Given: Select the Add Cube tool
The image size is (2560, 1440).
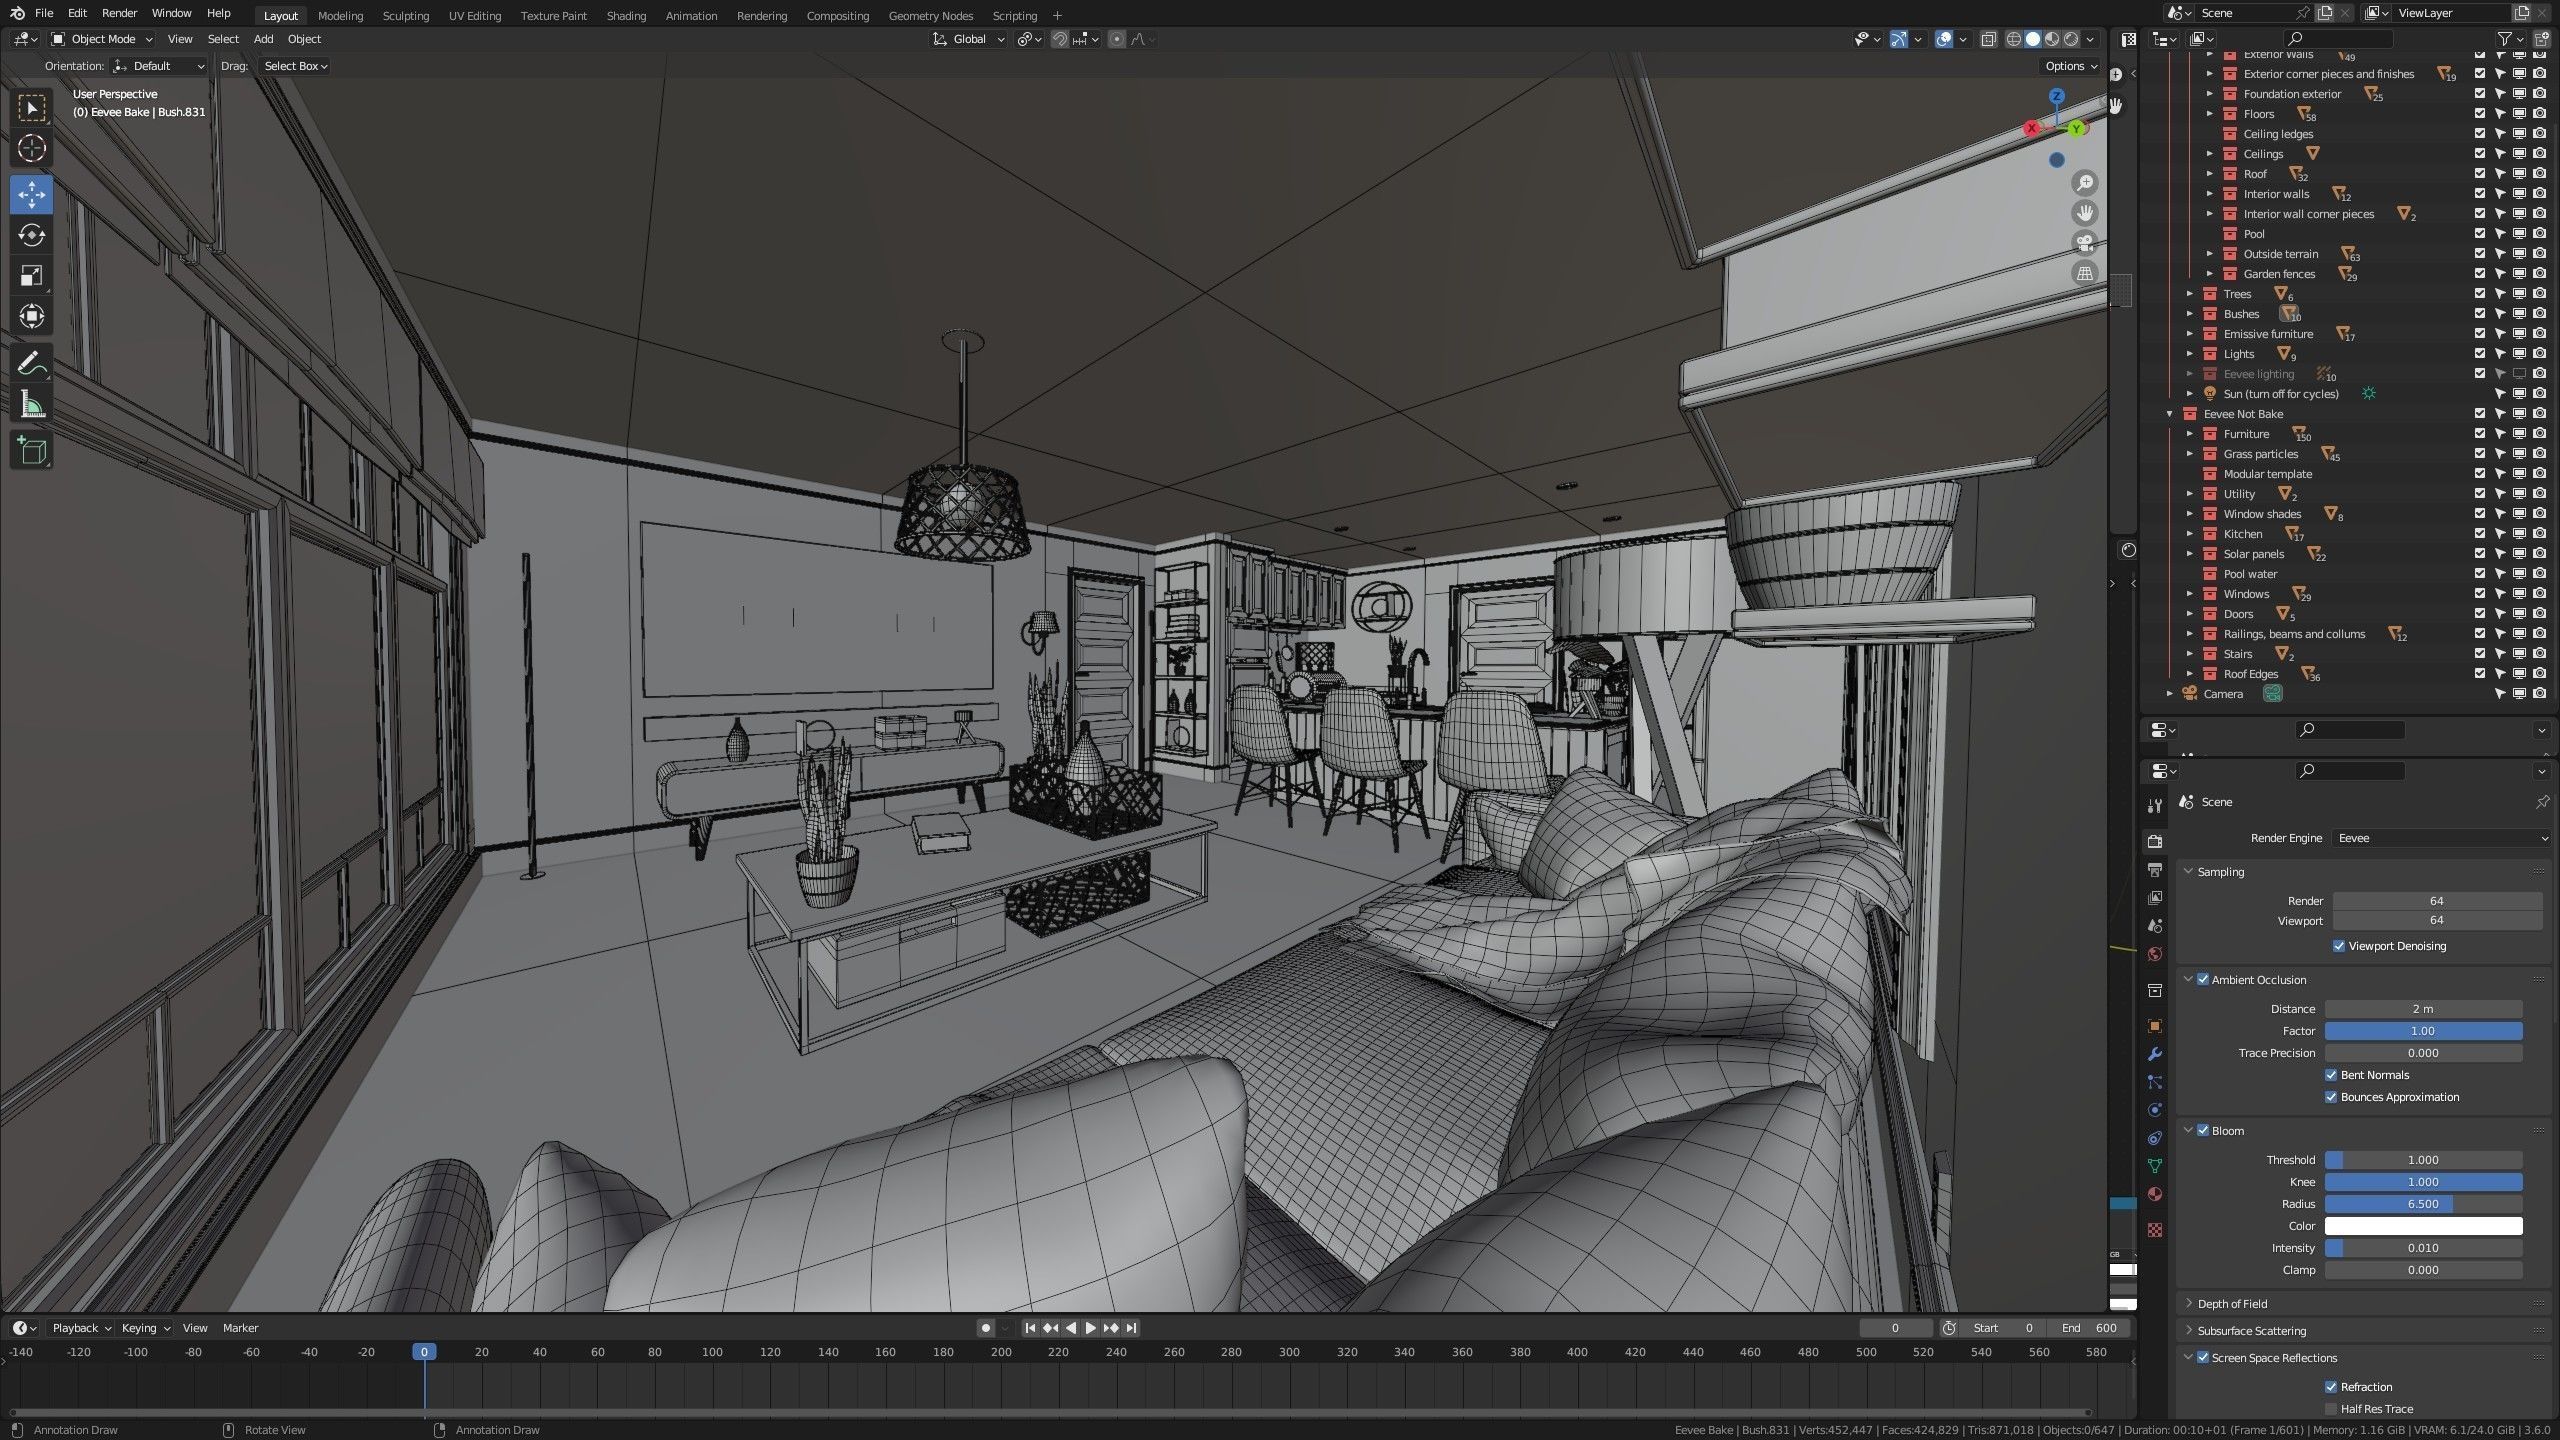Looking at the screenshot, I should tap(31, 451).
